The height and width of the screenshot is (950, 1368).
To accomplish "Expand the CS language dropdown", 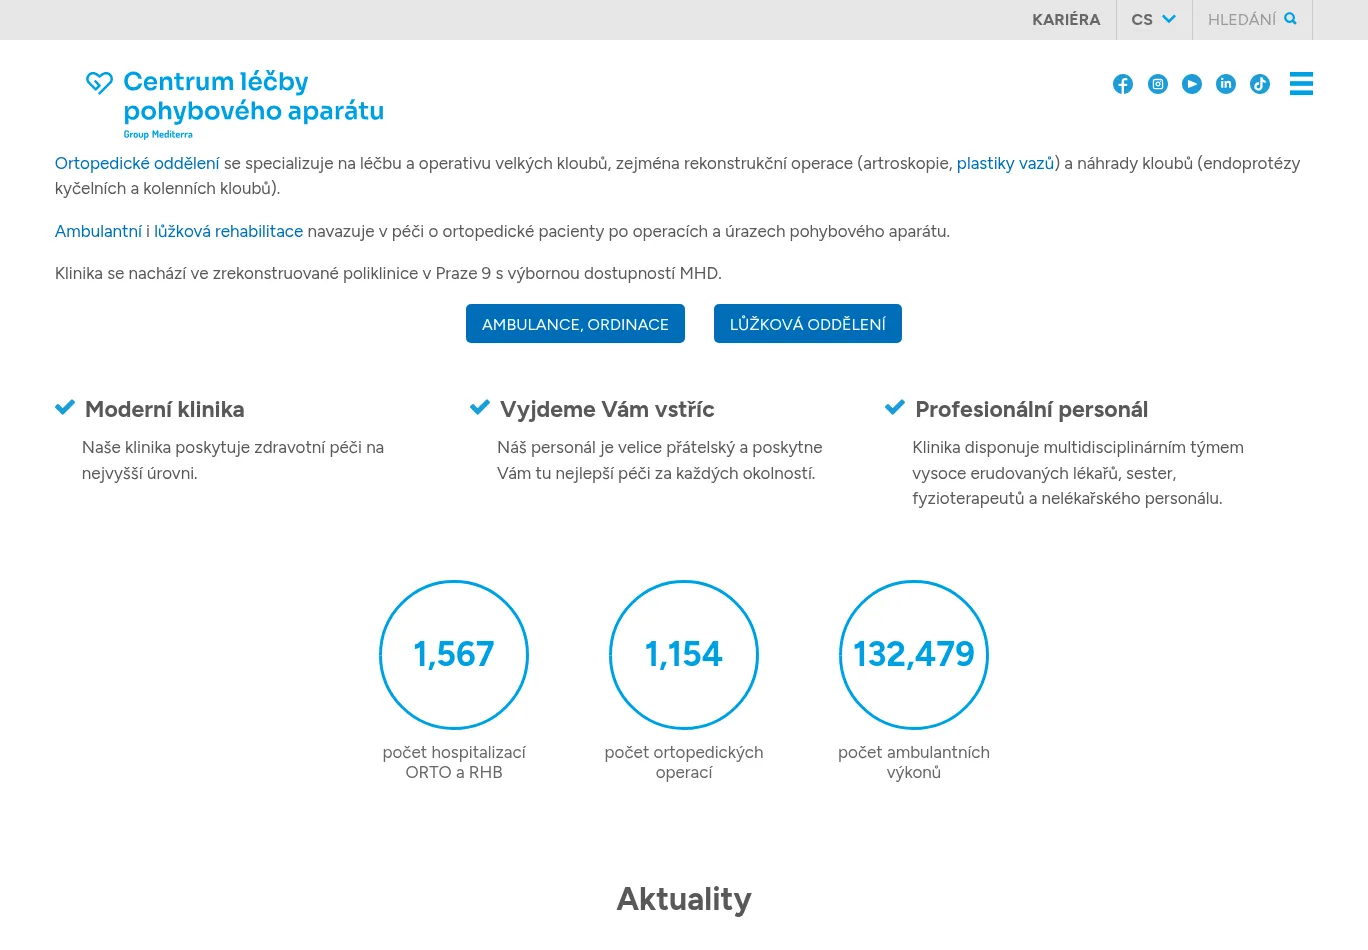I will (1154, 19).
